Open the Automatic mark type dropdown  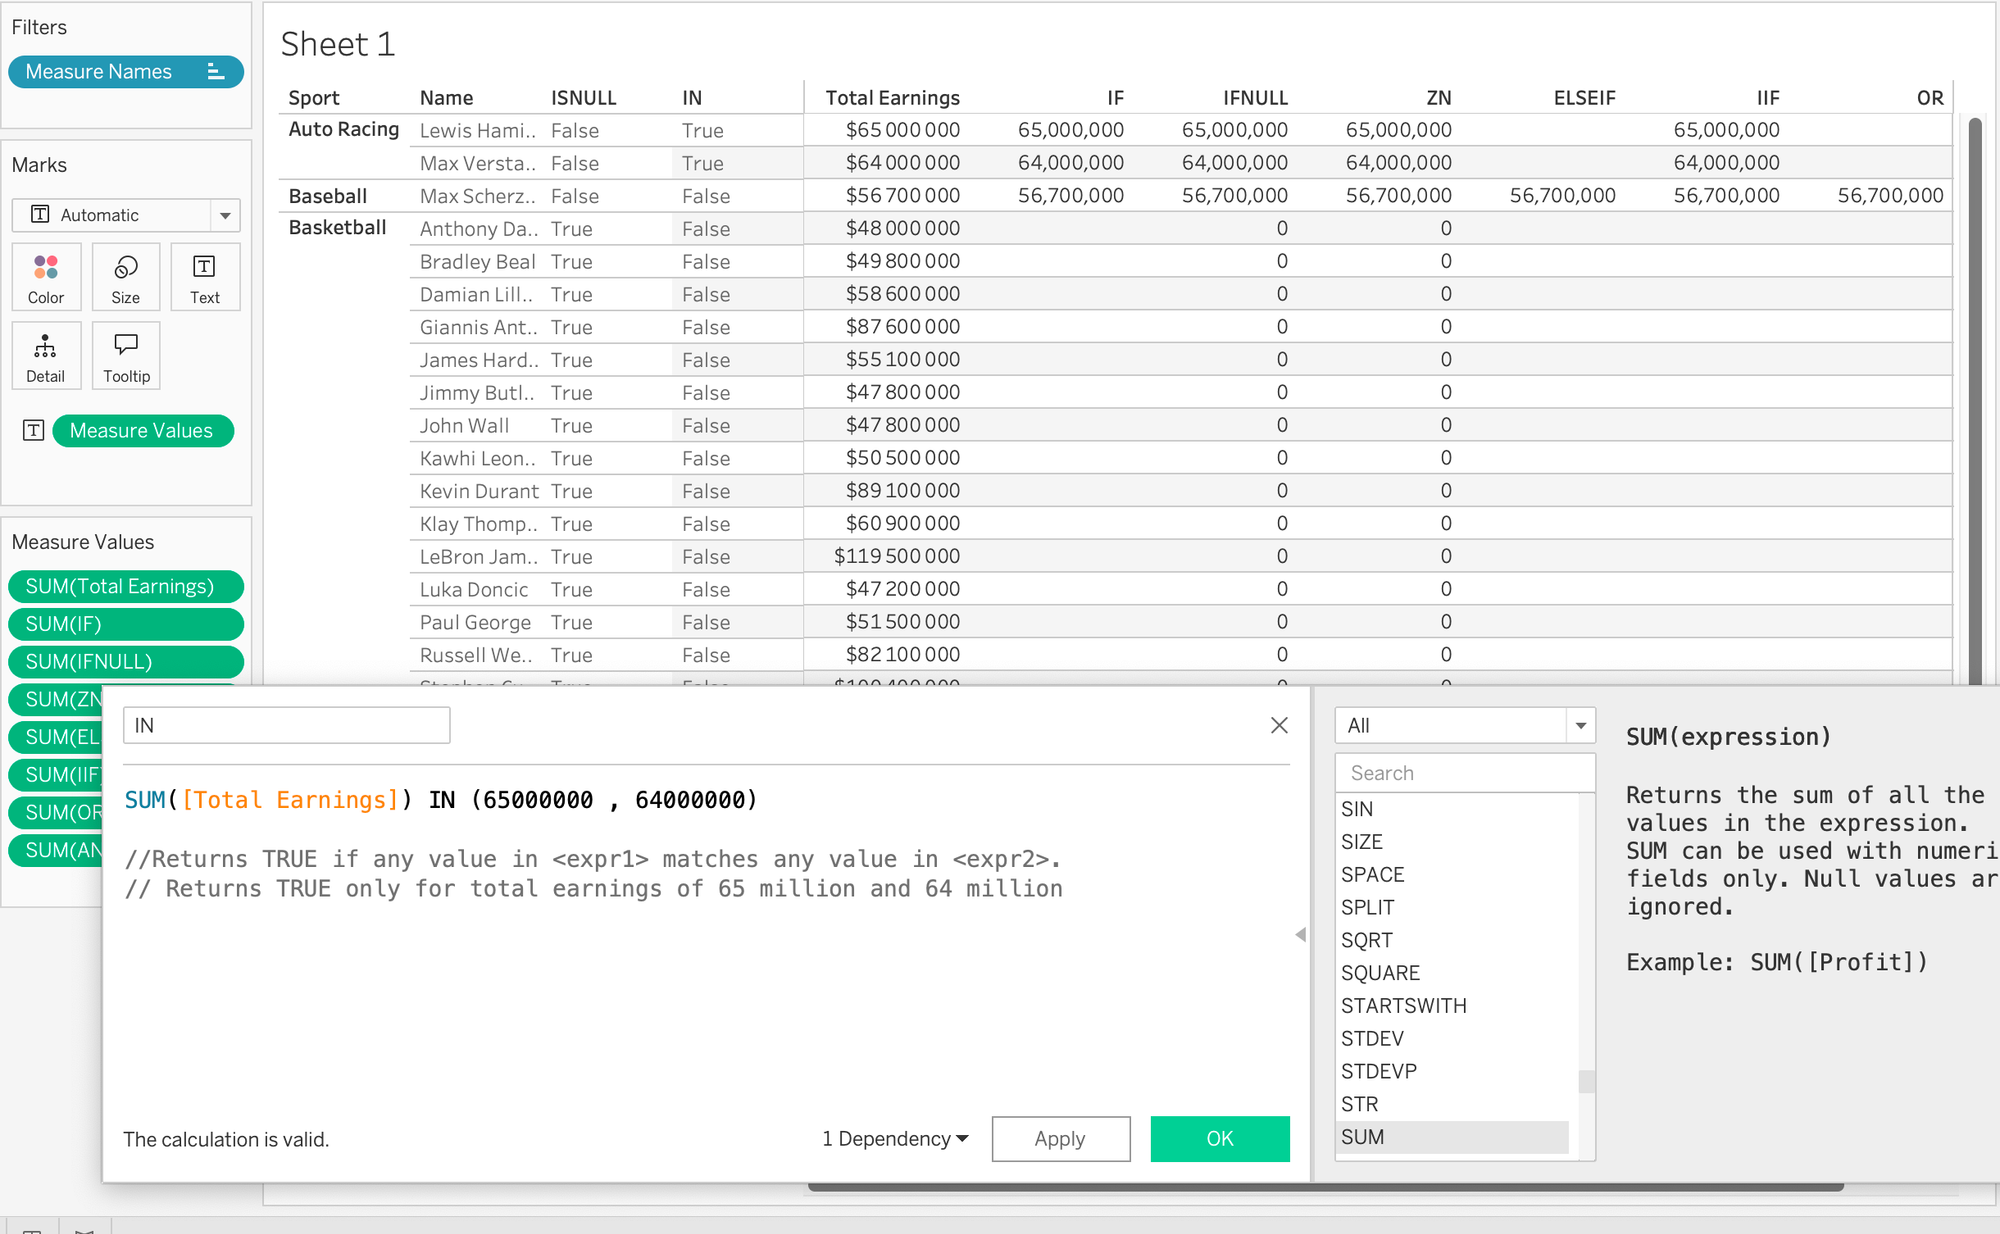(225, 215)
